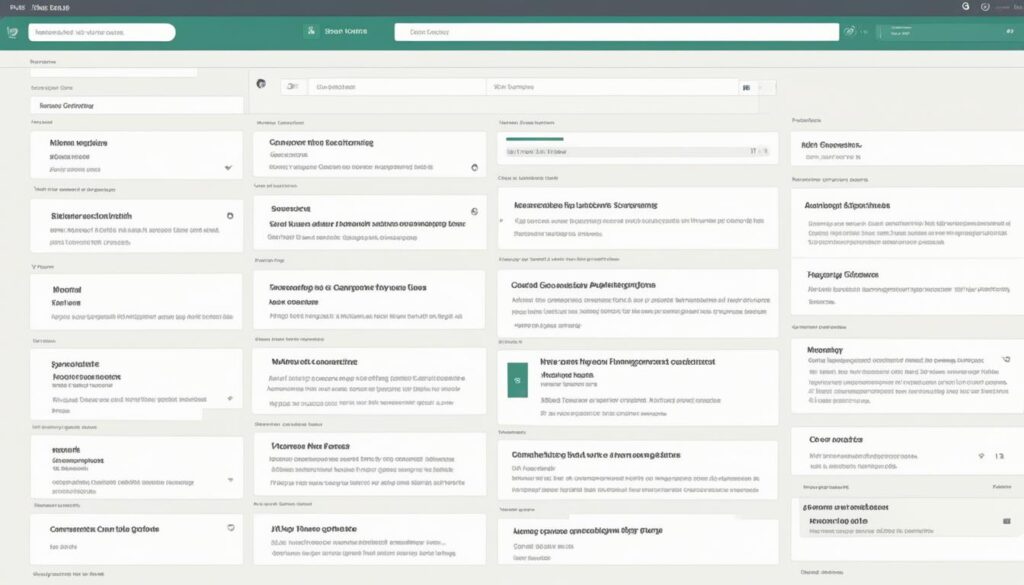1024x585 pixels.
Task: Toggle the circle on the first middle-column card
Action: 474,167
